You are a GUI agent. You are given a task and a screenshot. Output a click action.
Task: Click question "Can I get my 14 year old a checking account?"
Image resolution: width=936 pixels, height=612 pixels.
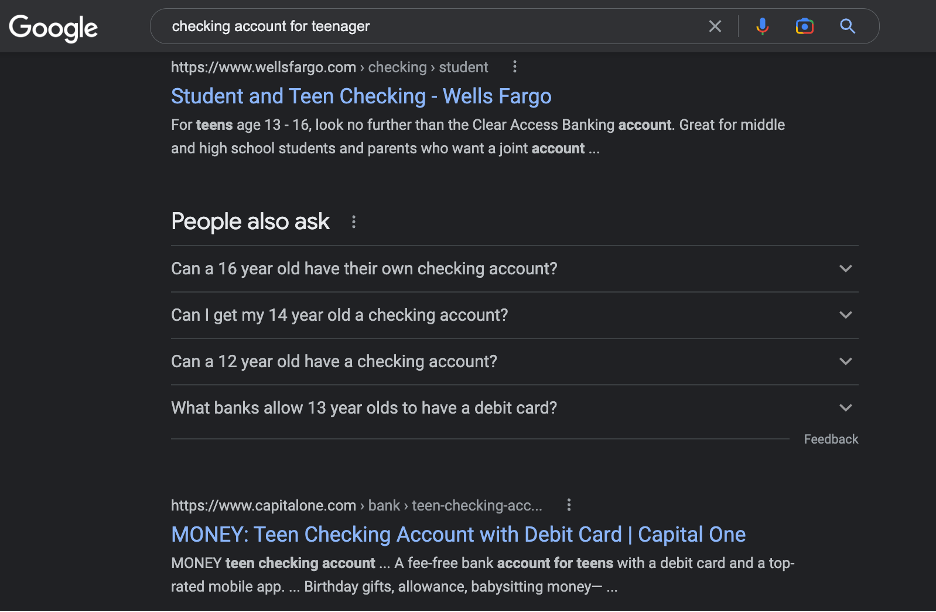340,315
